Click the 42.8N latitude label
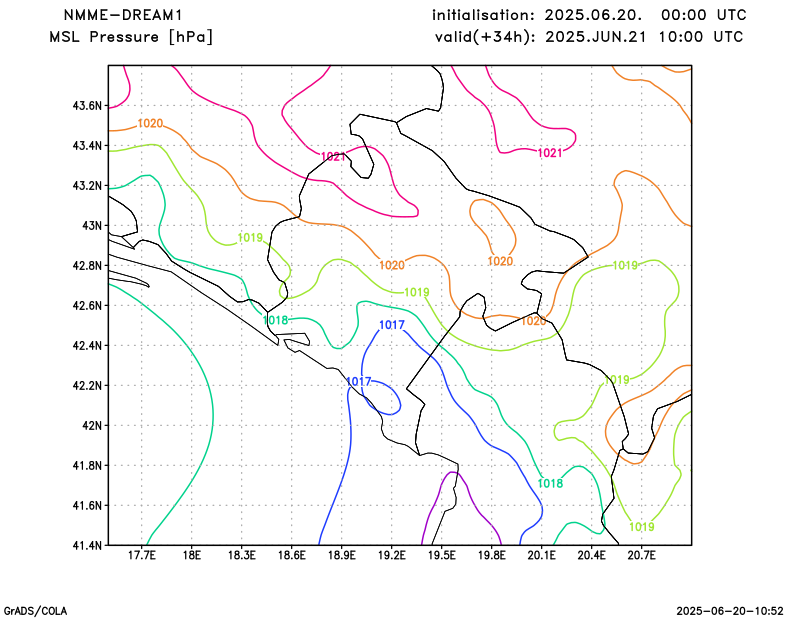800x618 pixels. 87,266
